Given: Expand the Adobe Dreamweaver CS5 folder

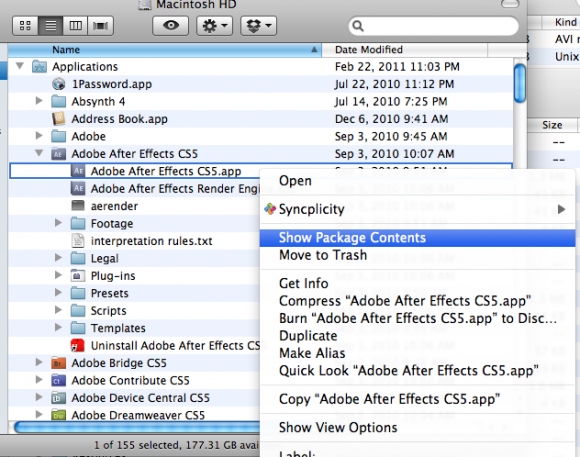Looking at the screenshot, I should tap(39, 414).
